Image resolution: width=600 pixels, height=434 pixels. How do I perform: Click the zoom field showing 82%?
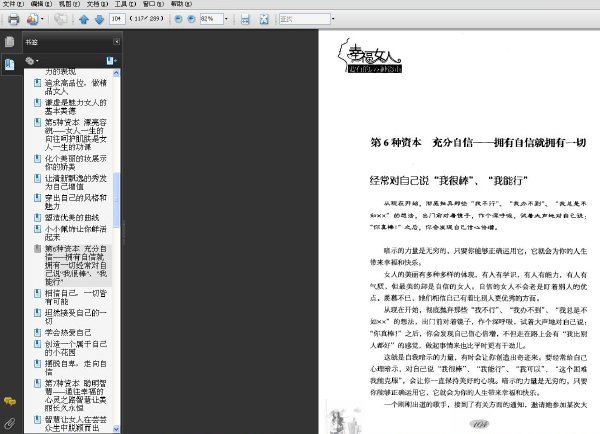[x=211, y=18]
